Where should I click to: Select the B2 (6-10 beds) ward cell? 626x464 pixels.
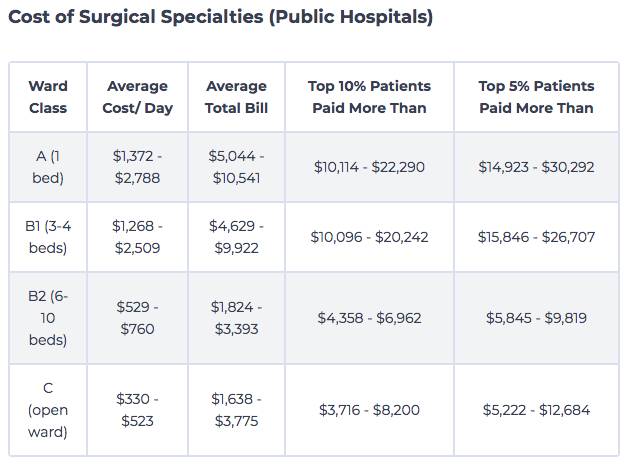(48, 318)
